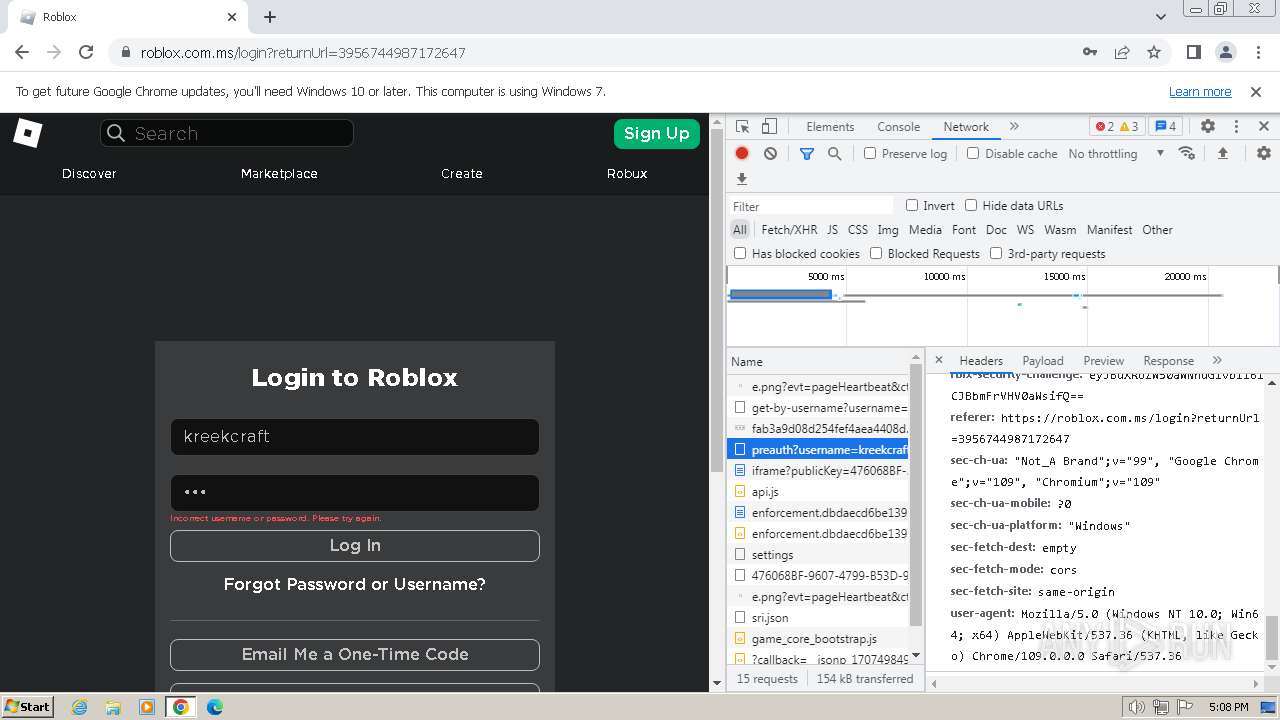Switch to the Console tab

click(898, 127)
